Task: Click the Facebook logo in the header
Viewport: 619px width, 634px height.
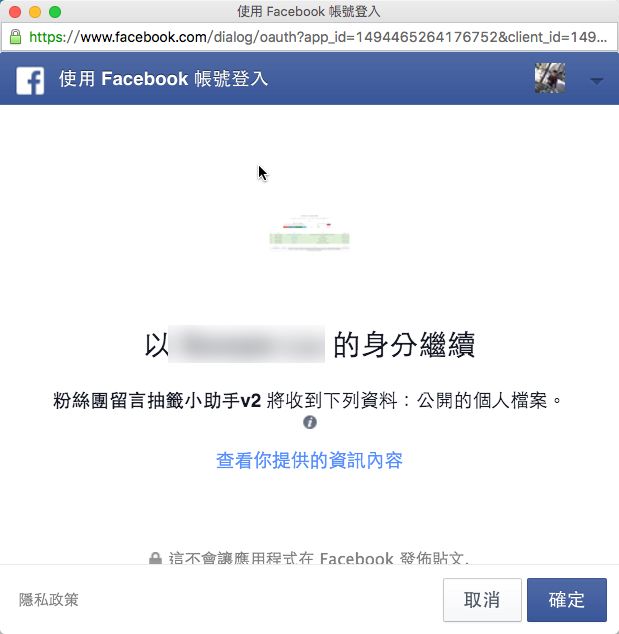Action: click(x=30, y=80)
